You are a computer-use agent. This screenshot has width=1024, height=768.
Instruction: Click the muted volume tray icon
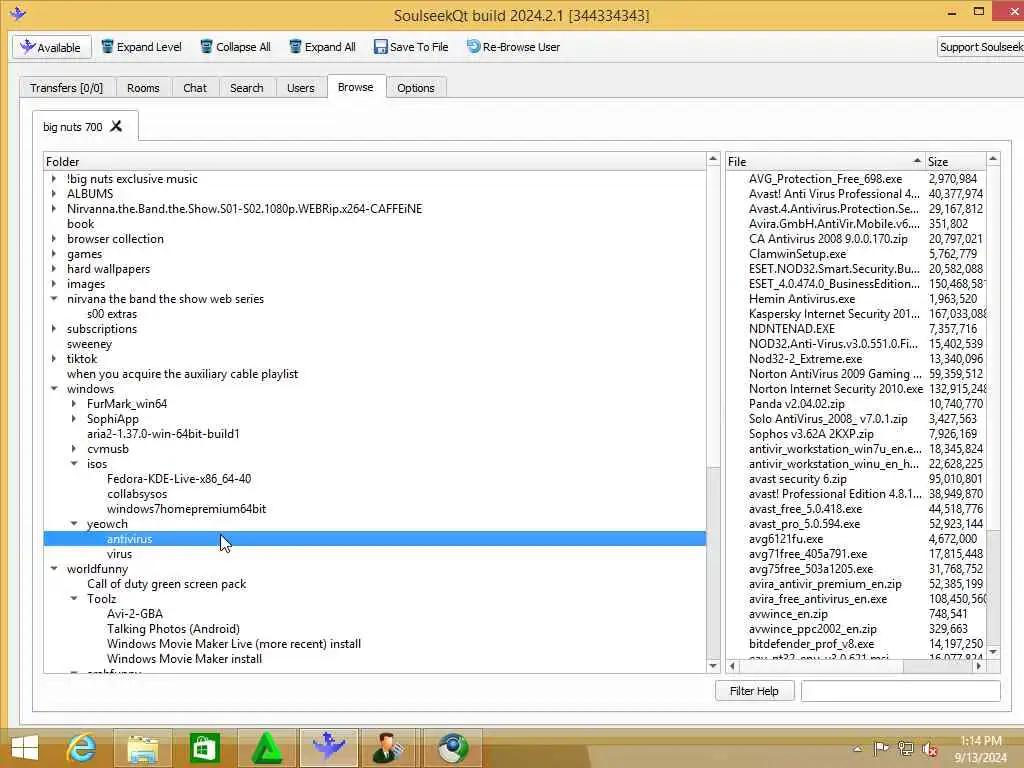(929, 749)
